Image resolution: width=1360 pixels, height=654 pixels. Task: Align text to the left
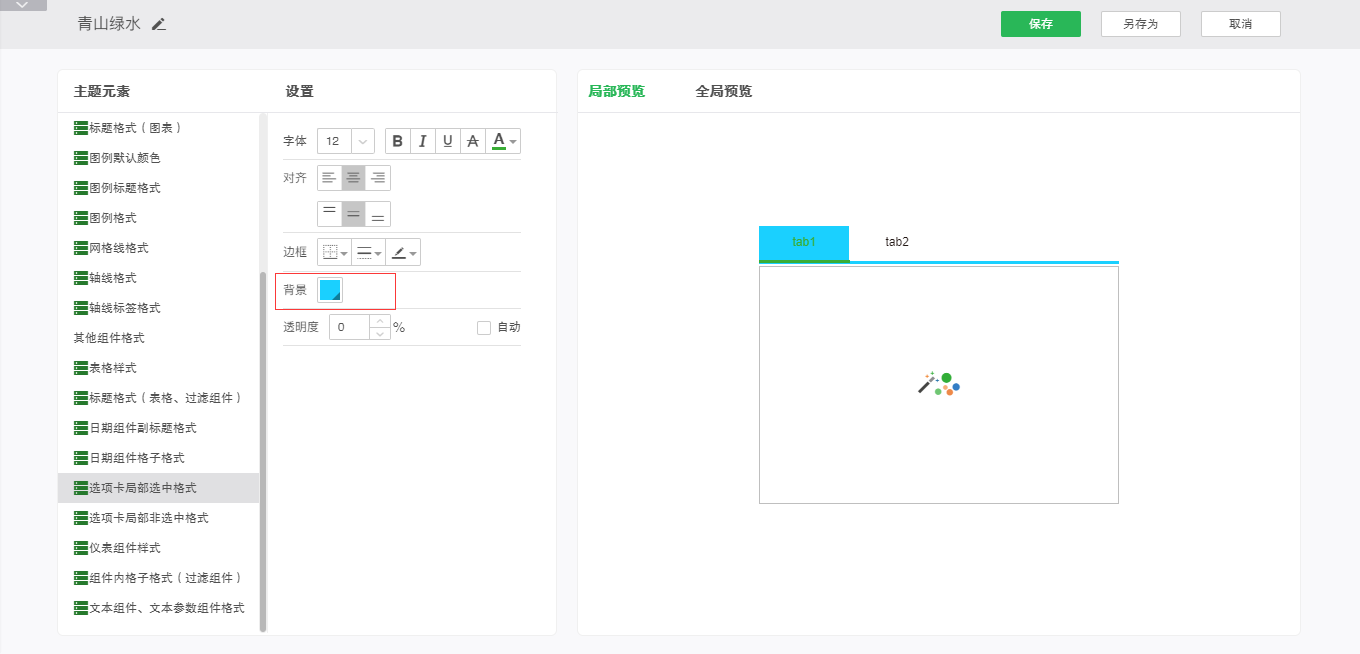pos(329,178)
